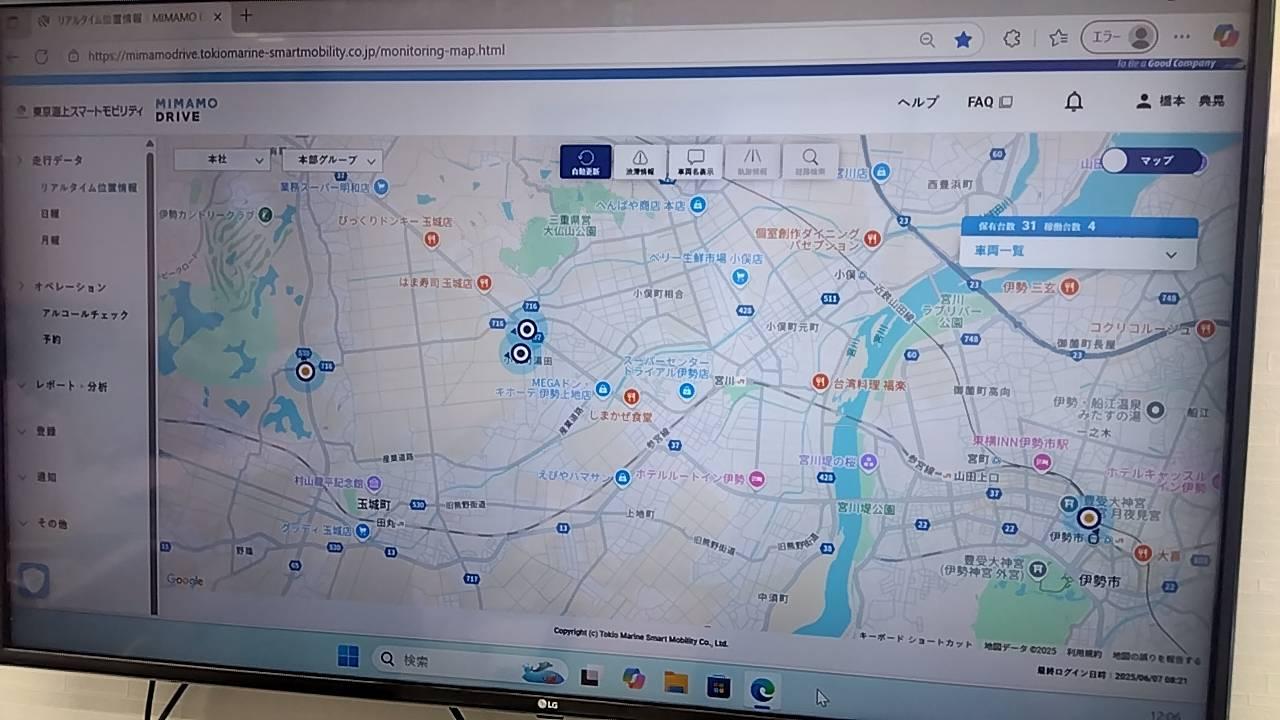Click the グッディ 玉城店 shopping pin
This screenshot has width=1280, height=720.
(x=362, y=531)
